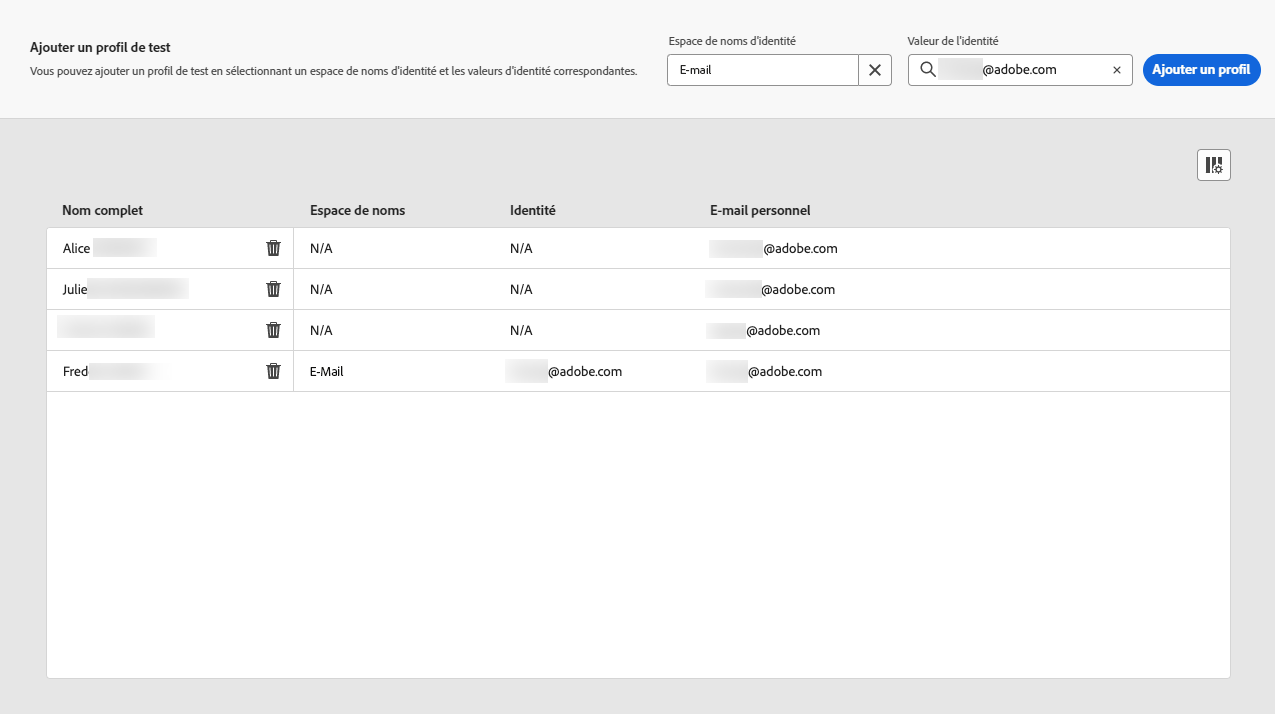Click the Ajouter un profil de test heading

click(x=100, y=47)
